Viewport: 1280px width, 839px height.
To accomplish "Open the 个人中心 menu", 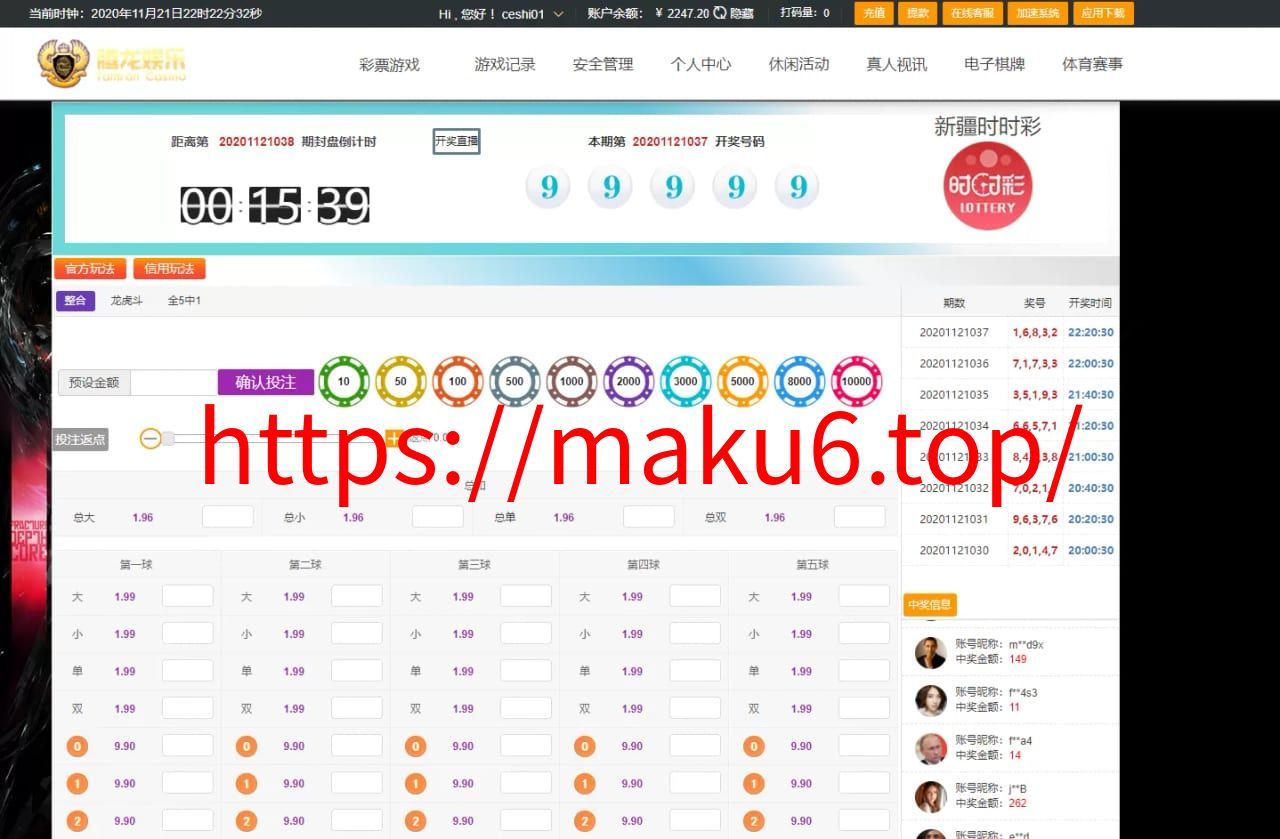I will point(701,64).
